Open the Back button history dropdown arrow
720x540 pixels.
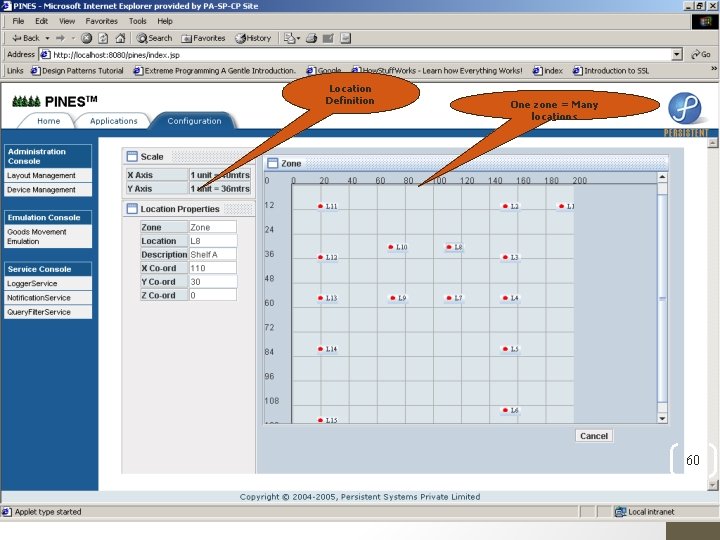tap(47, 38)
